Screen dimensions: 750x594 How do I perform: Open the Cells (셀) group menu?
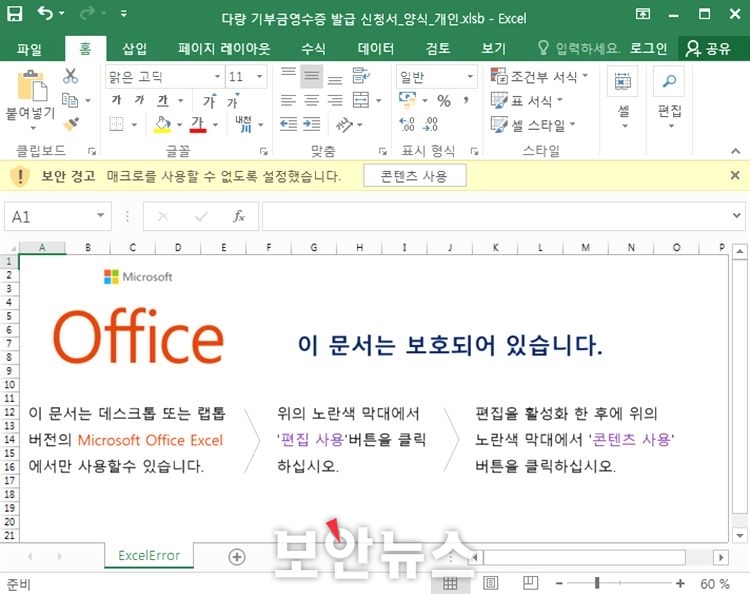pyautogui.click(x=623, y=98)
